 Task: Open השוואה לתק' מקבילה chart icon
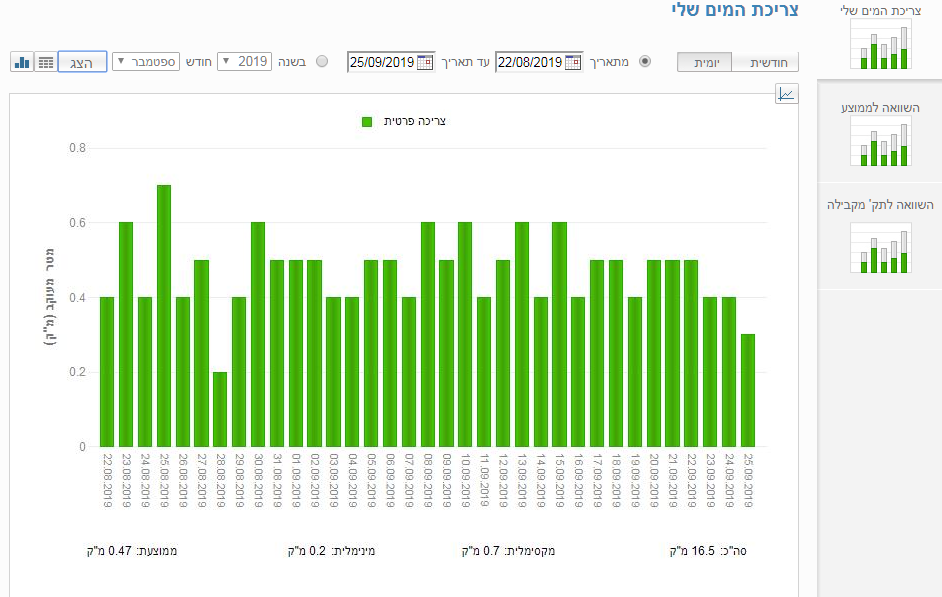(880, 248)
